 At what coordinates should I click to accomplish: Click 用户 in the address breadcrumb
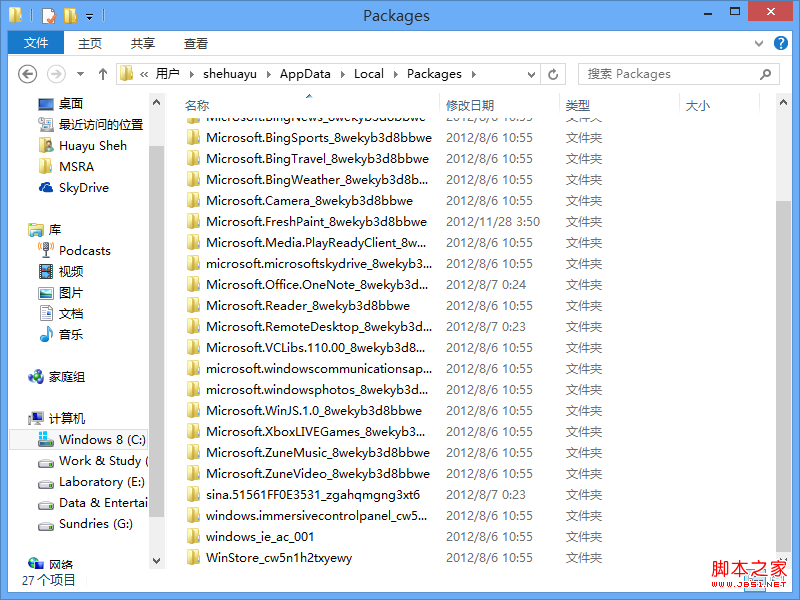point(167,74)
